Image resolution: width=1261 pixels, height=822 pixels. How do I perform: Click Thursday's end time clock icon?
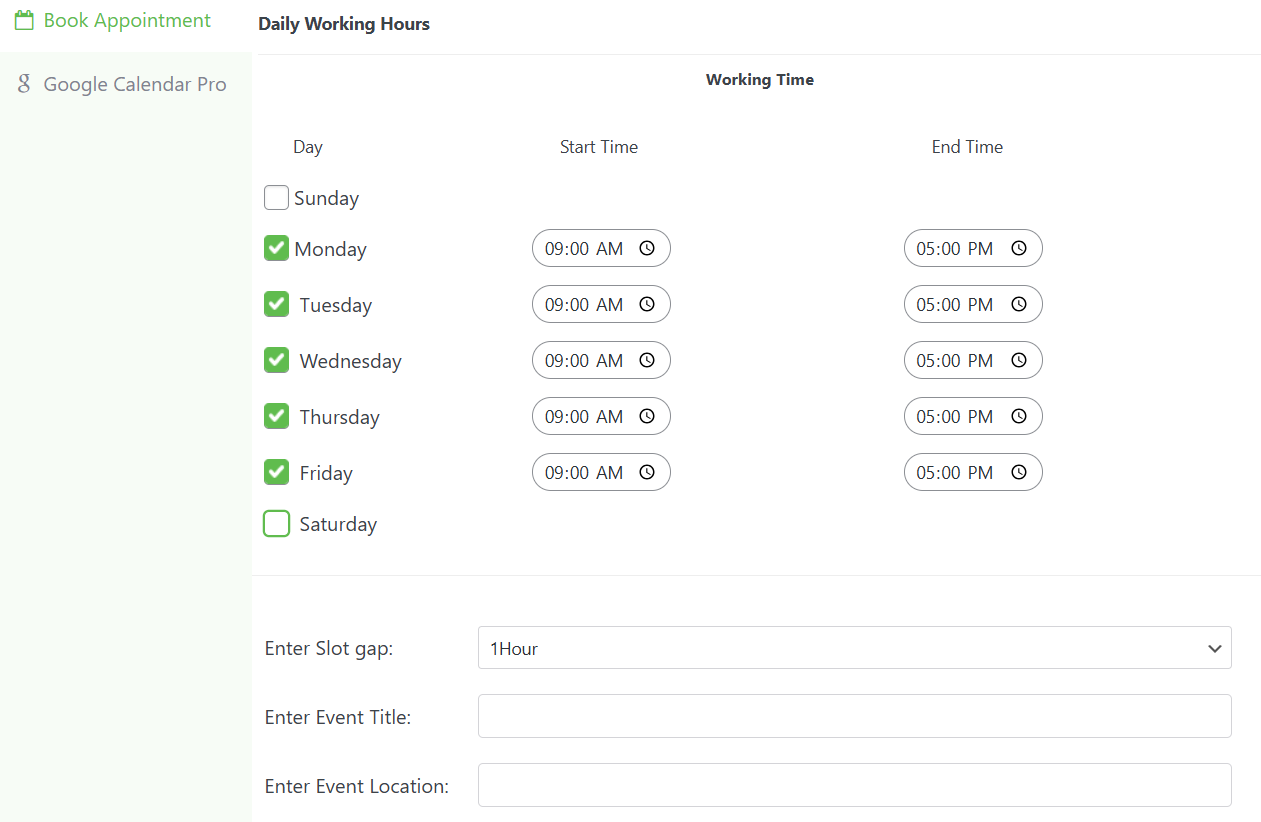(1019, 416)
